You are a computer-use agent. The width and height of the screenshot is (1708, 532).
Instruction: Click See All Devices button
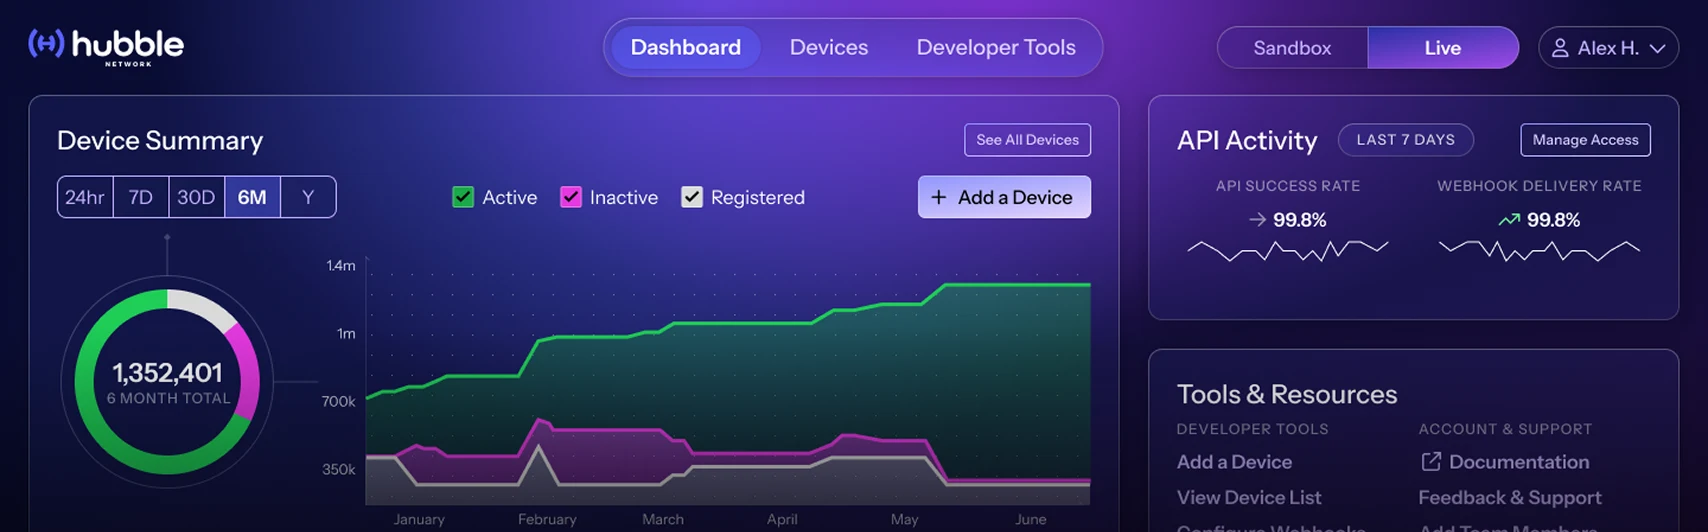(1027, 140)
